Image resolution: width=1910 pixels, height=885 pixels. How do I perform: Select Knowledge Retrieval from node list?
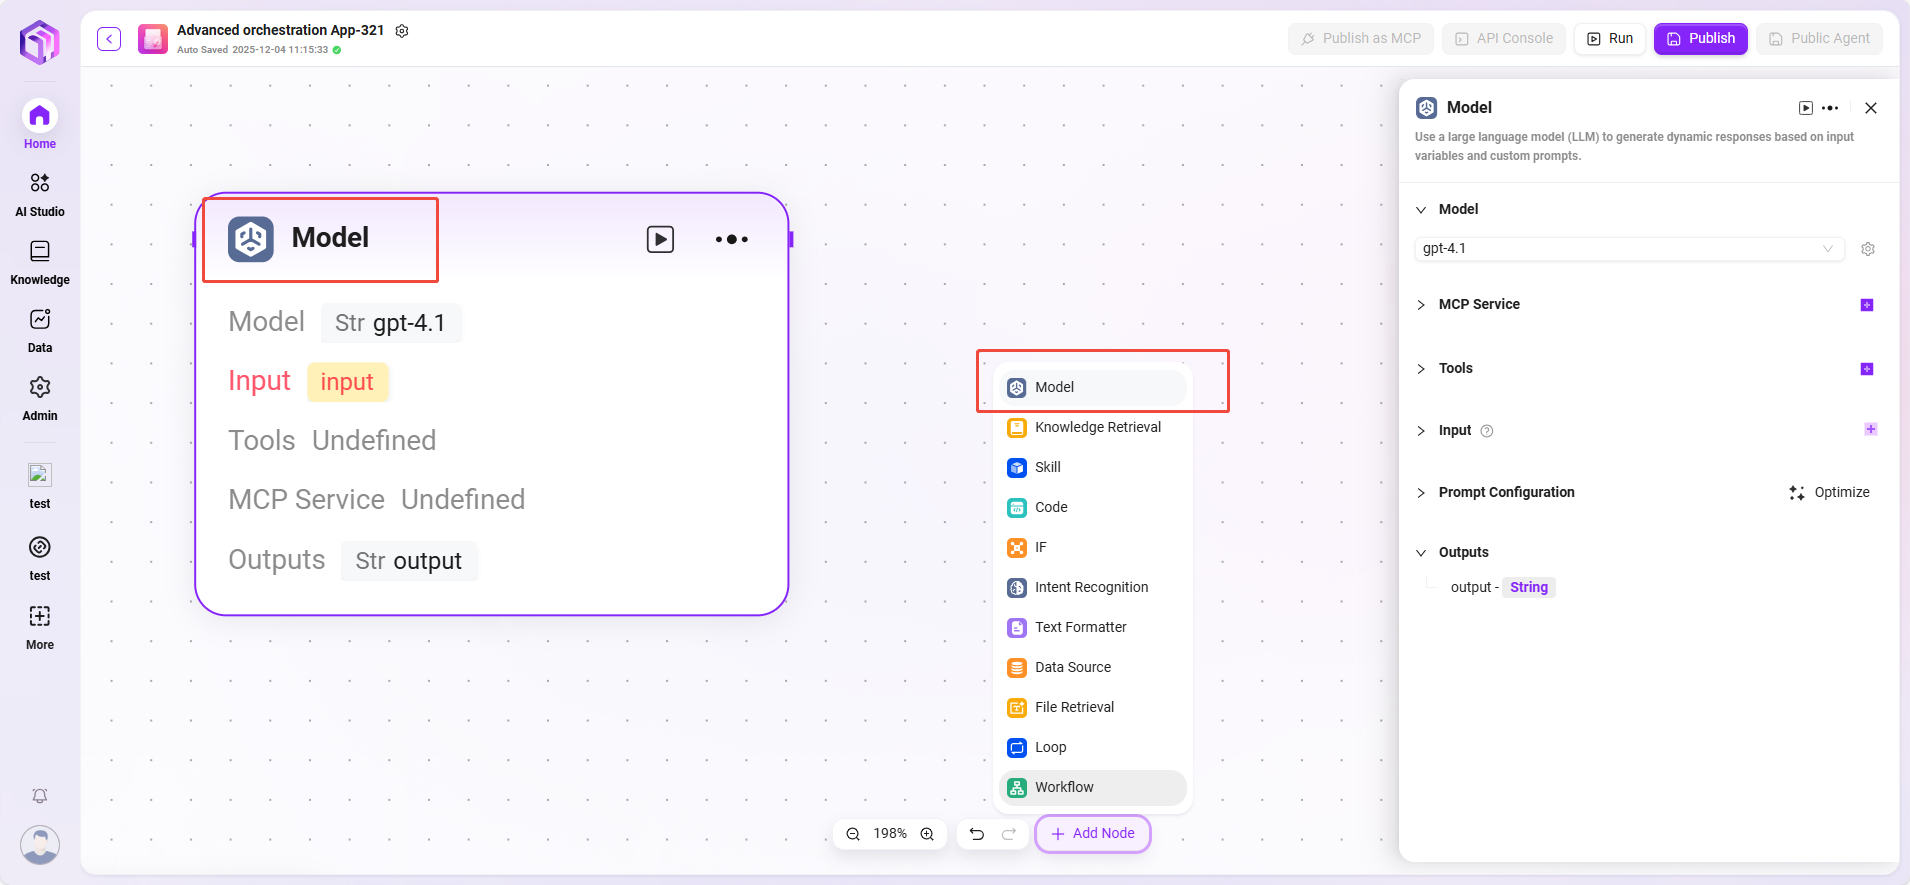click(x=1097, y=427)
